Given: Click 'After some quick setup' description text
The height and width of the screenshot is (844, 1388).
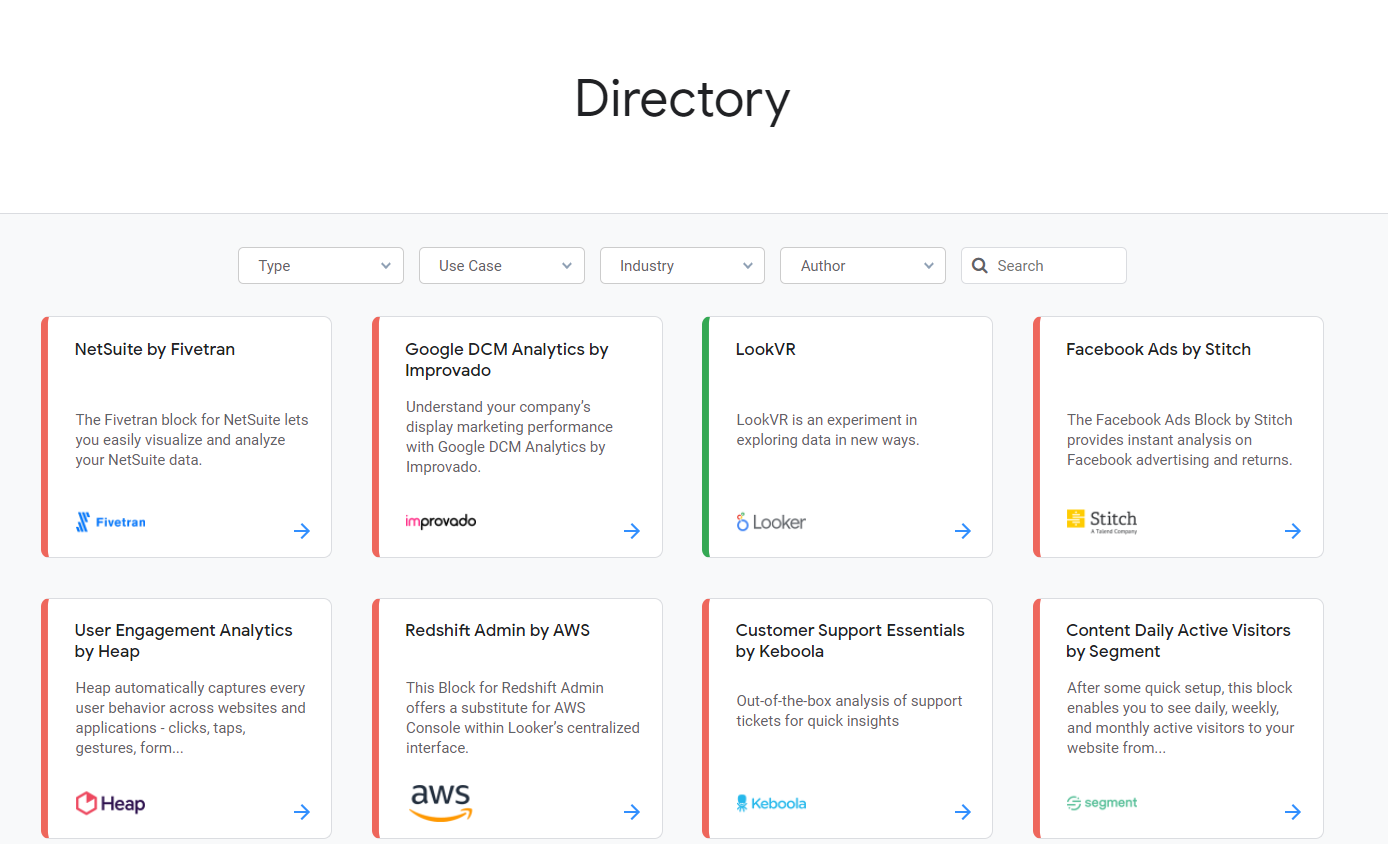Looking at the screenshot, I should pos(1180,718).
